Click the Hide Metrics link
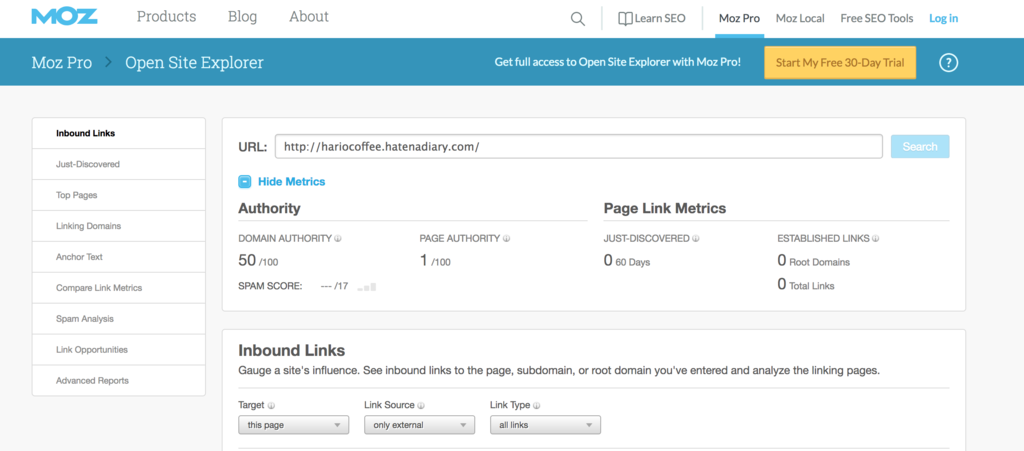The height and width of the screenshot is (451, 1024). tap(291, 182)
